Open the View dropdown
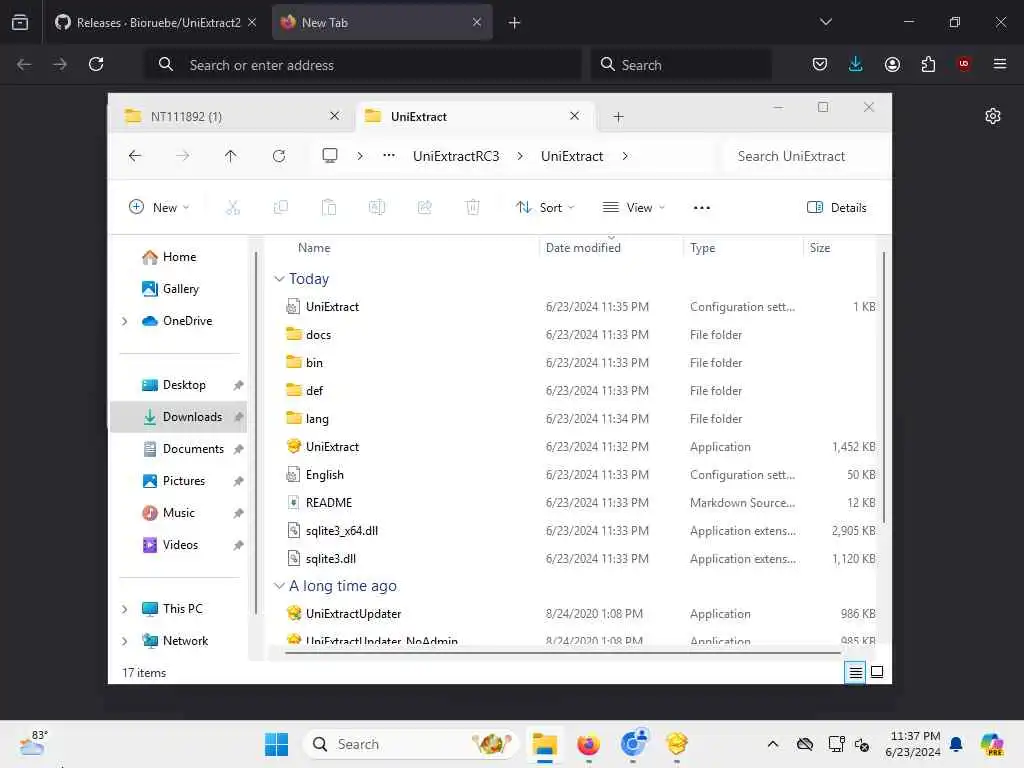The image size is (1024, 768). tap(633, 208)
